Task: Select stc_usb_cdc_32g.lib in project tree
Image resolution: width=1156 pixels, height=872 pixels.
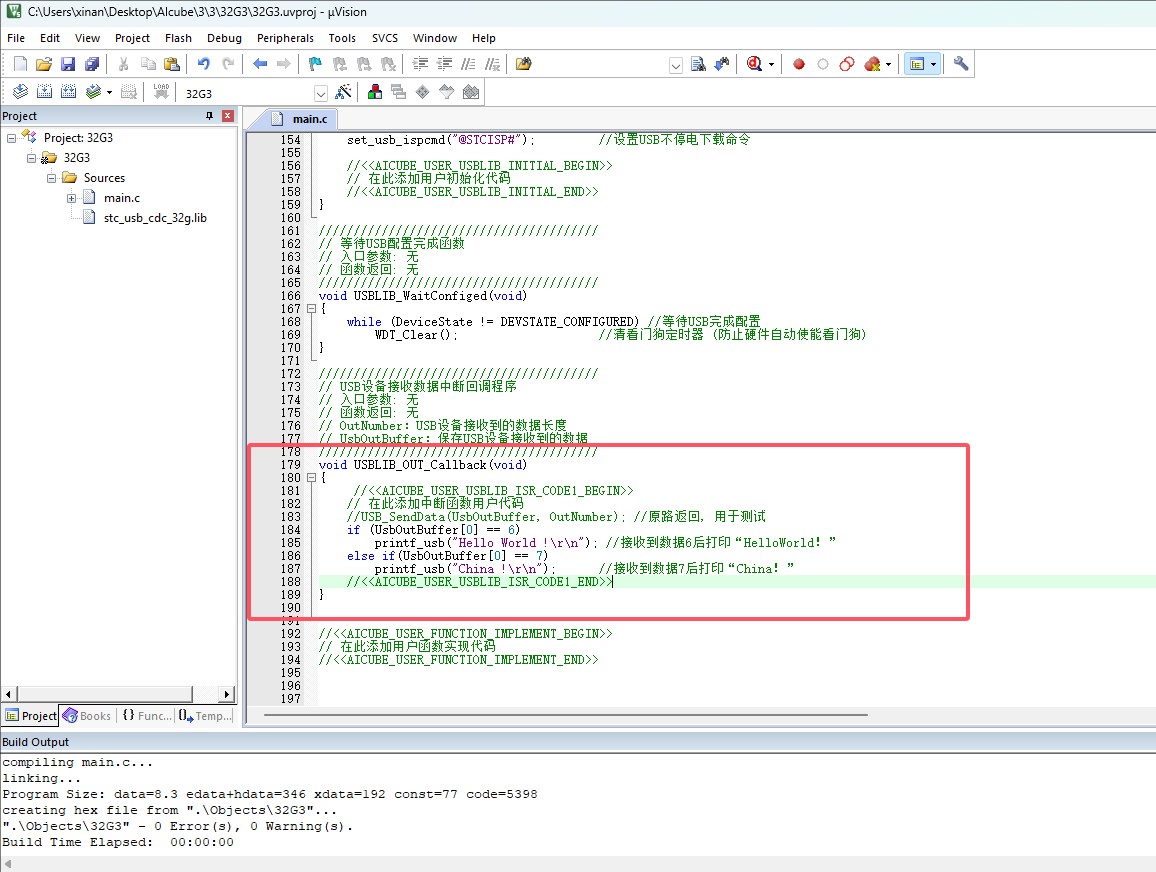Action: [x=155, y=217]
